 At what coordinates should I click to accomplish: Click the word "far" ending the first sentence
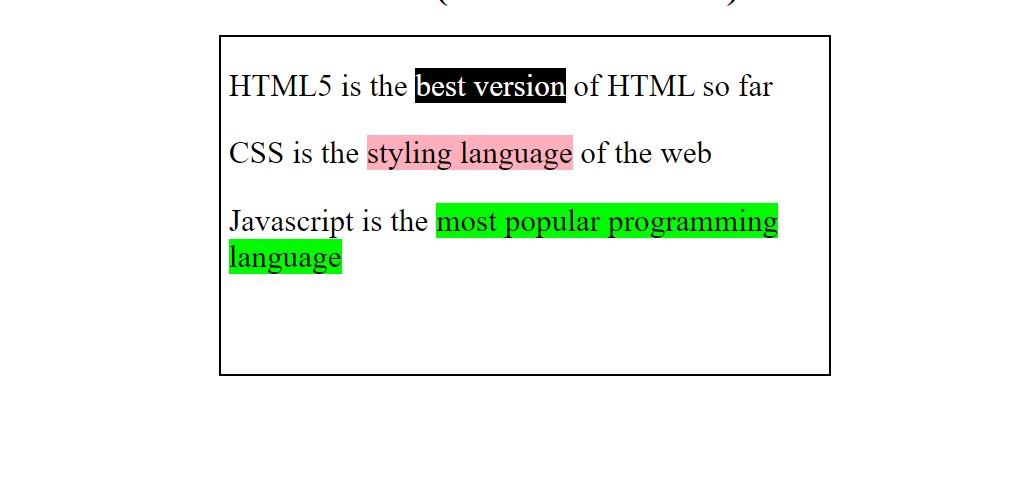(756, 86)
